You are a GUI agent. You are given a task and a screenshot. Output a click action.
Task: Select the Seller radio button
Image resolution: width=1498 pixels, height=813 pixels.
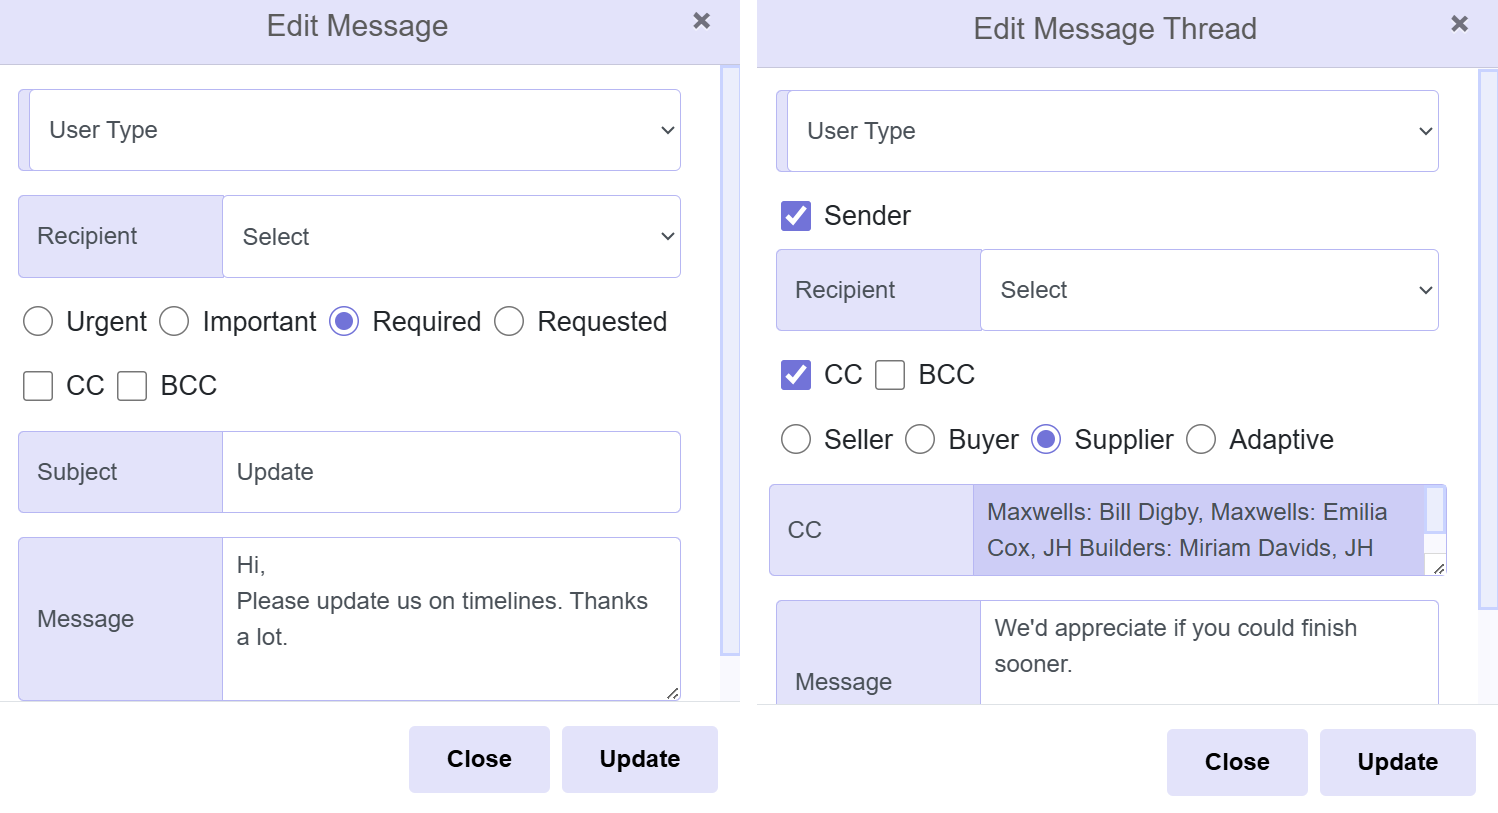tap(795, 439)
